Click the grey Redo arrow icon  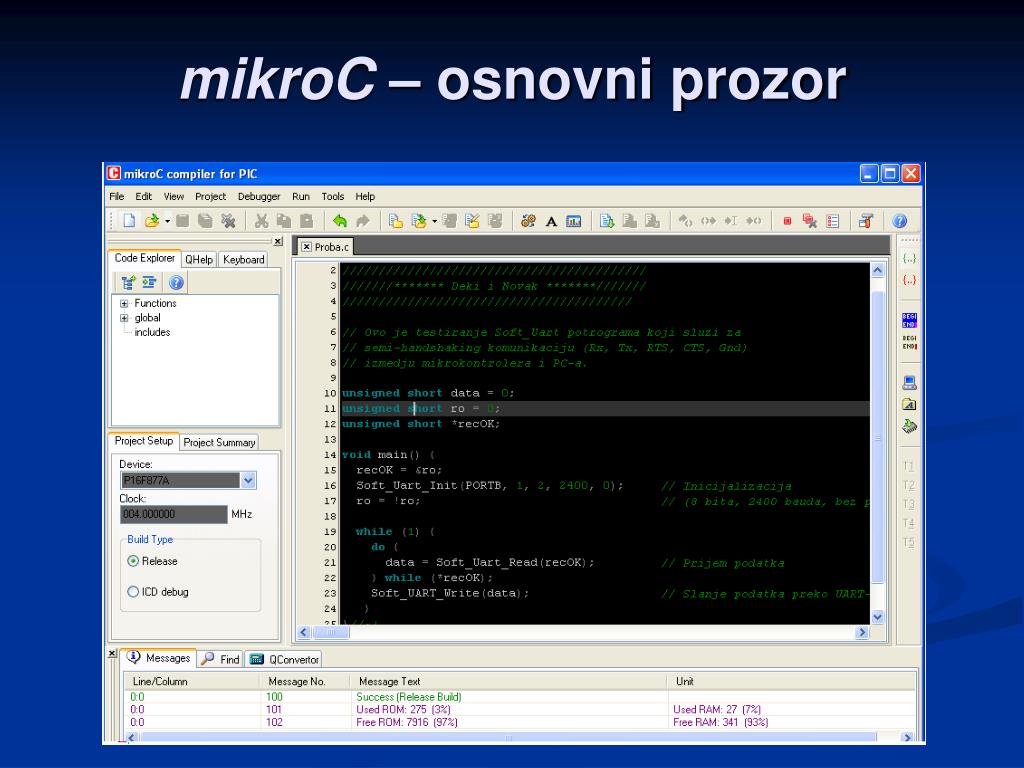point(362,221)
